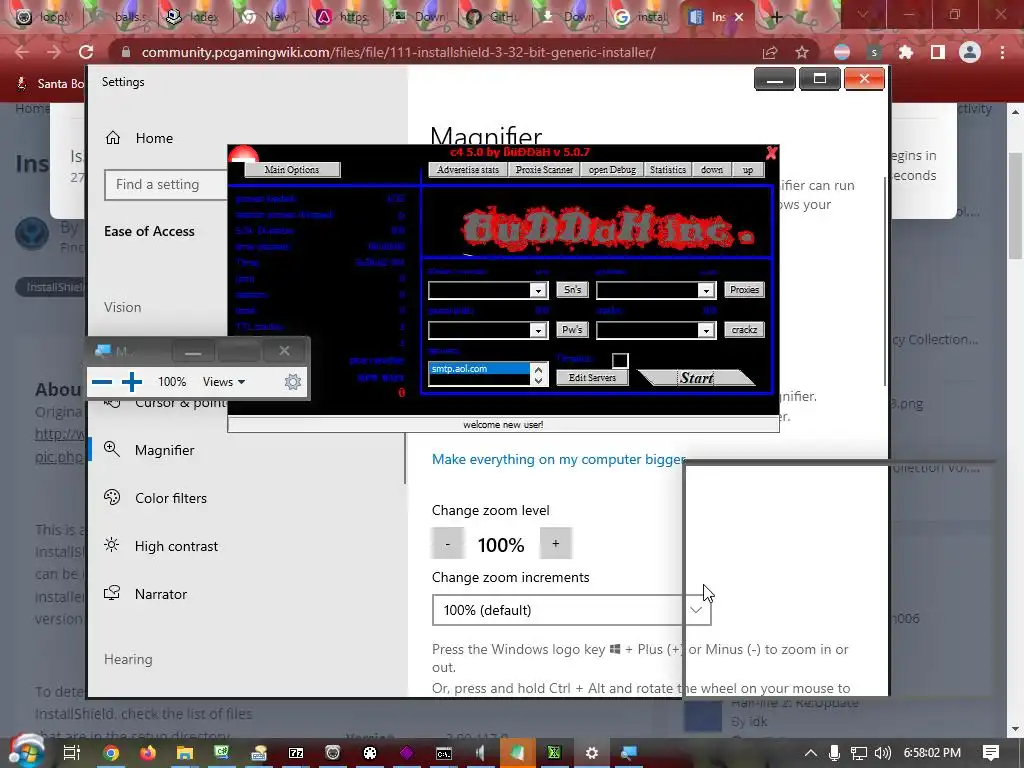This screenshot has width=1024, height=768.
Task: Open Settings gear on the taskbar
Action: [x=592, y=753]
